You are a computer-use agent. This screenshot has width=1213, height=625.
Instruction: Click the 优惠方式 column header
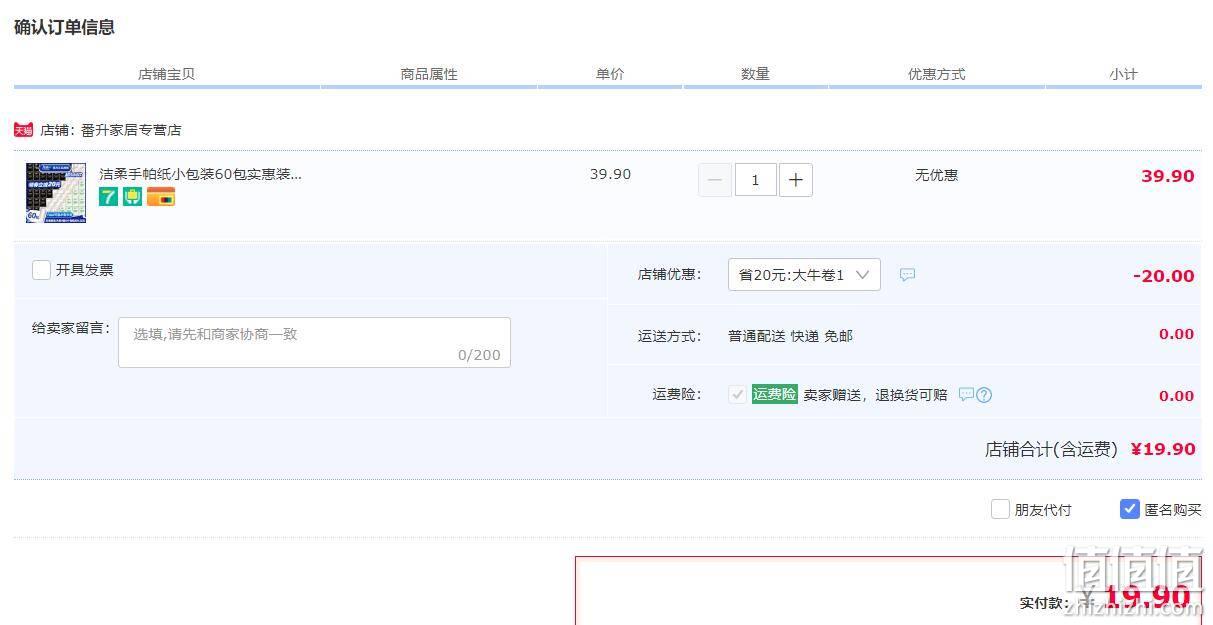point(937,74)
